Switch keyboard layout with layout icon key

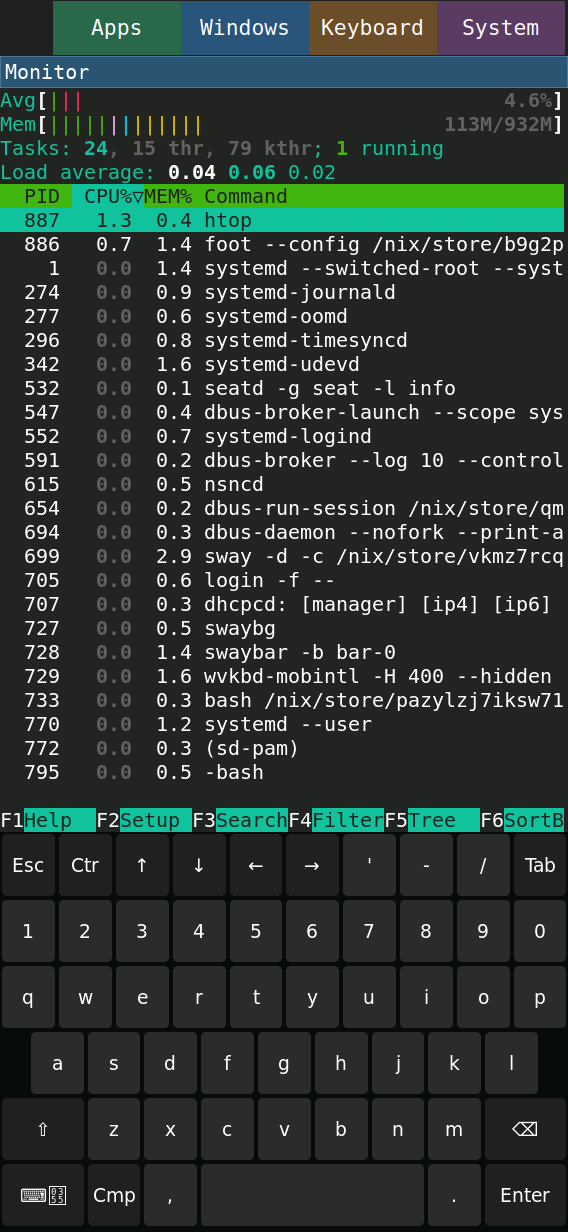click(x=42, y=1195)
